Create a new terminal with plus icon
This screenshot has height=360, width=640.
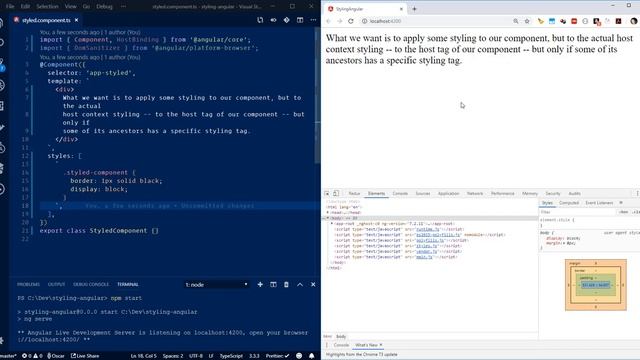pos(260,284)
